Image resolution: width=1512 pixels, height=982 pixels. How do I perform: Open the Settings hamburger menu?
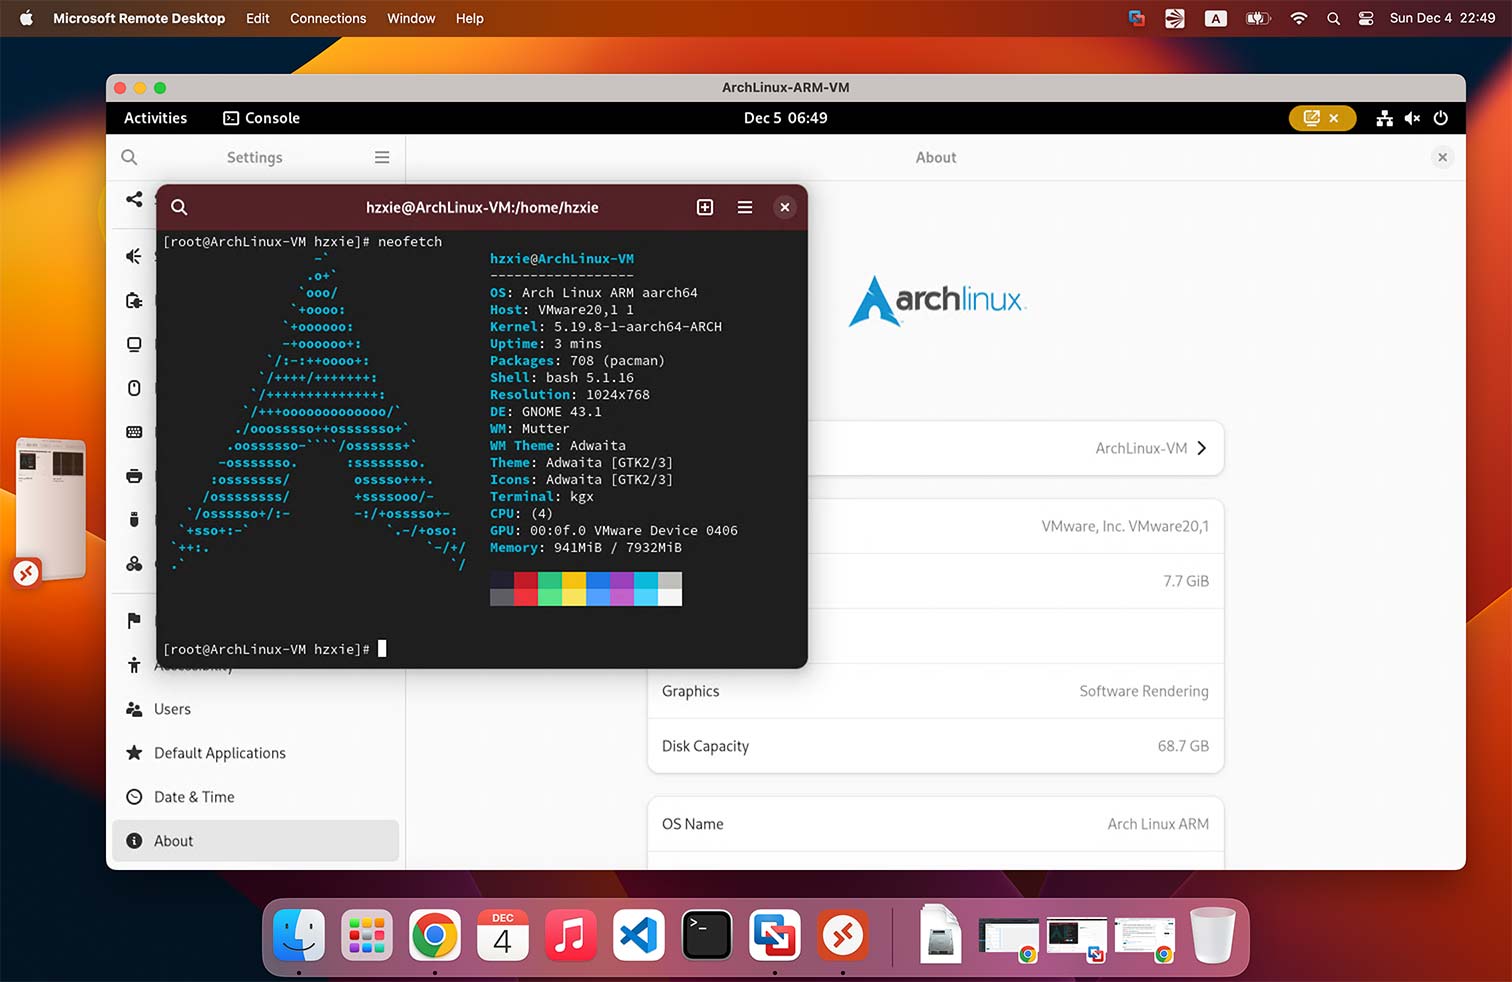(382, 157)
